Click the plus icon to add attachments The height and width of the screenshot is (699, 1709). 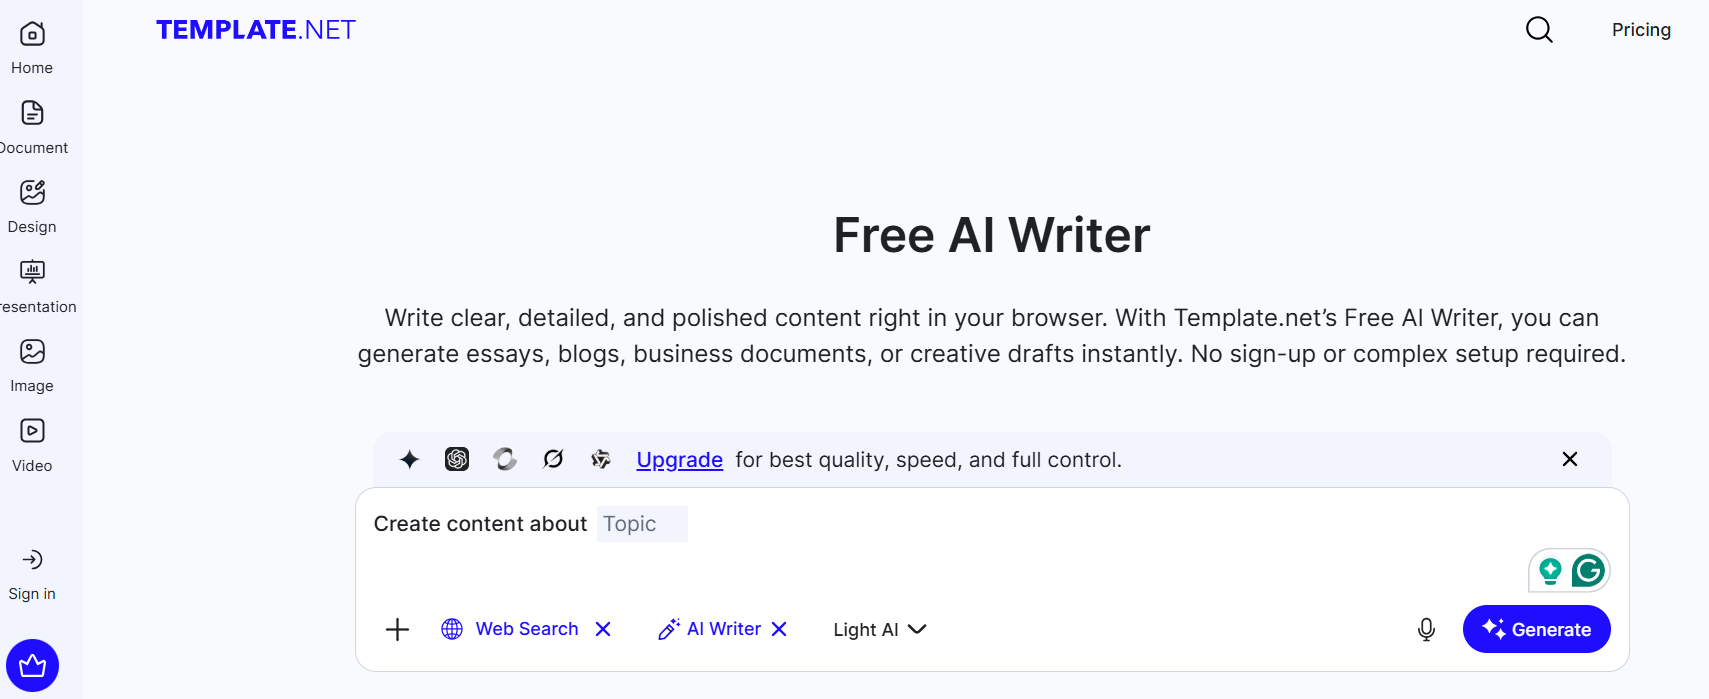tap(397, 629)
